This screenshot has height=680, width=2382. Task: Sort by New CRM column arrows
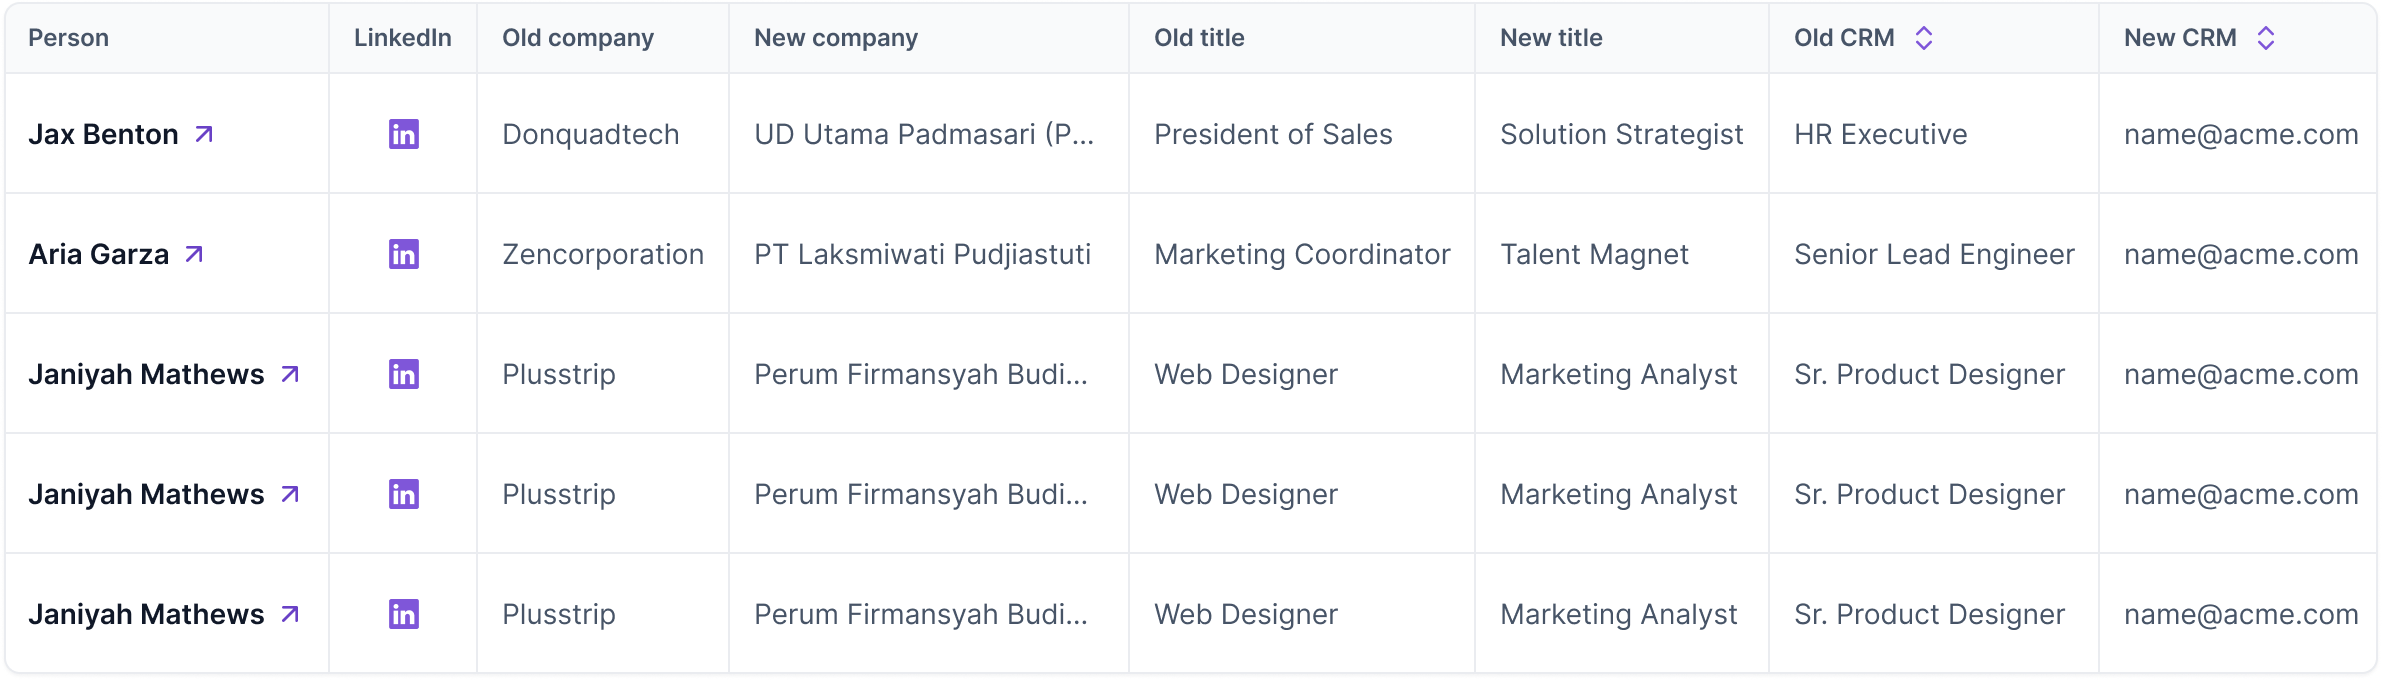pyautogui.click(x=2266, y=38)
